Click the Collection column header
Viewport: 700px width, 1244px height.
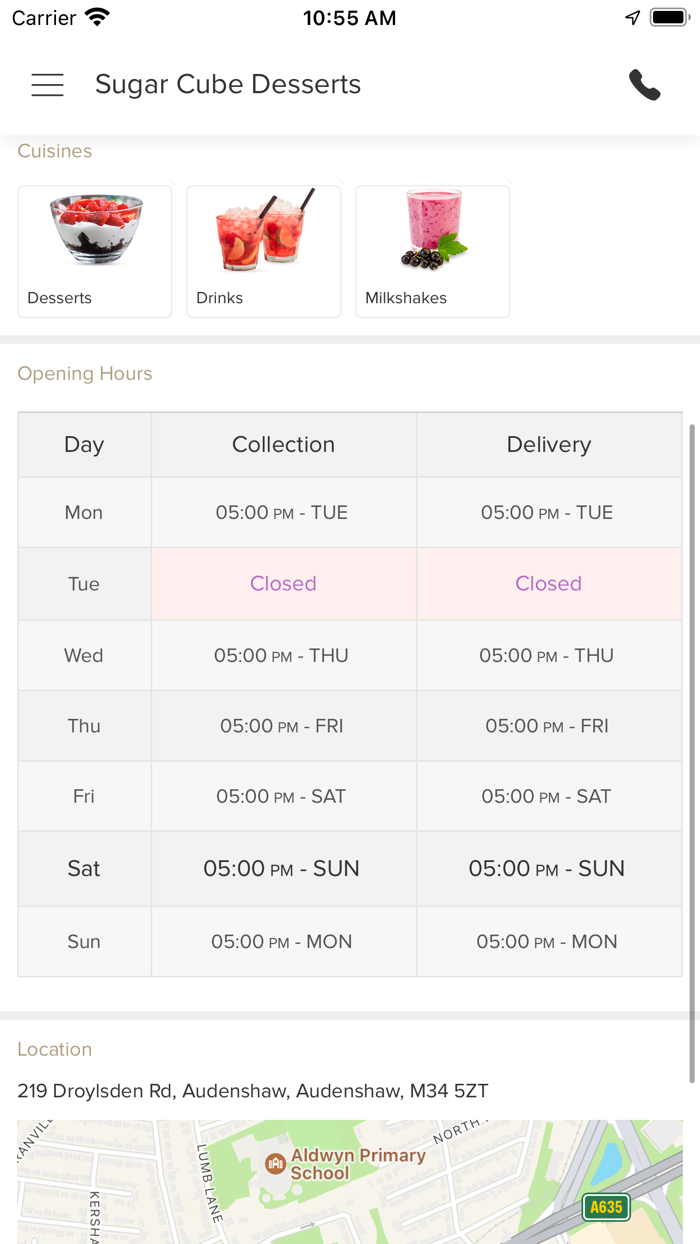283,445
